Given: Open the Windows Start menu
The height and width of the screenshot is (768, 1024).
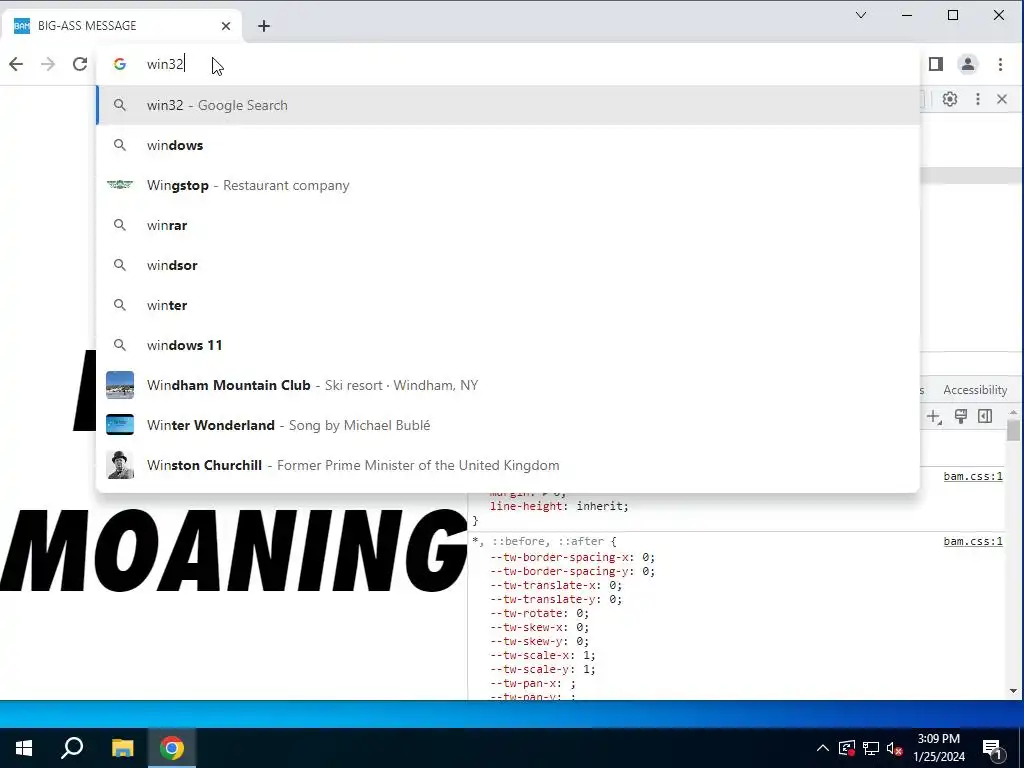Looking at the screenshot, I should point(24,748).
